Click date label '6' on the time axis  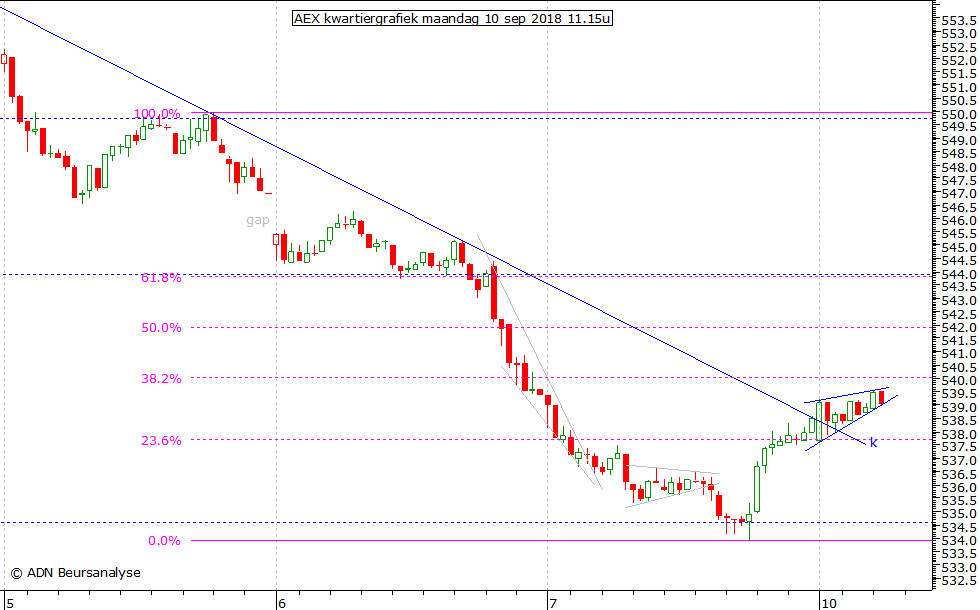282,603
